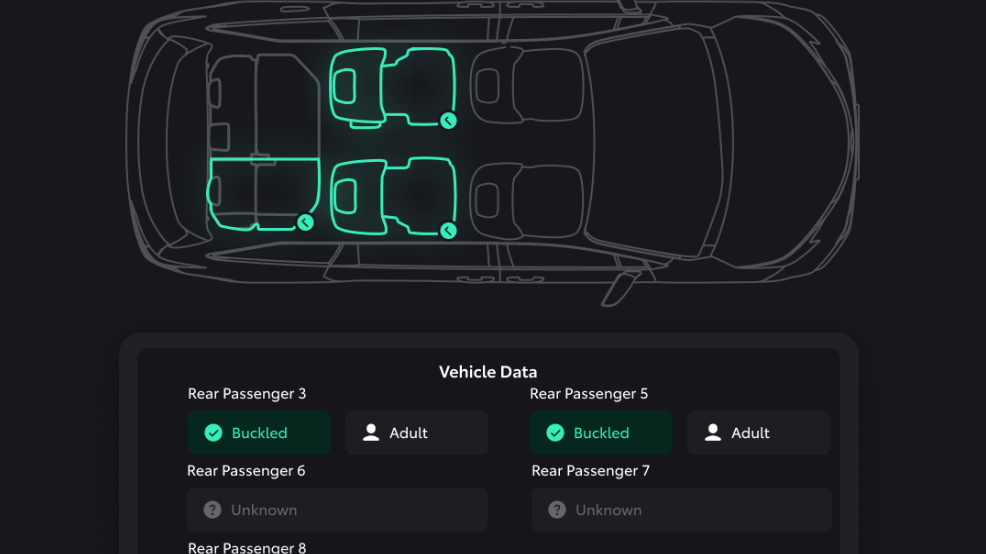Open the Unknown field for Rear Passenger 7
The height and width of the screenshot is (554, 986).
(681, 510)
